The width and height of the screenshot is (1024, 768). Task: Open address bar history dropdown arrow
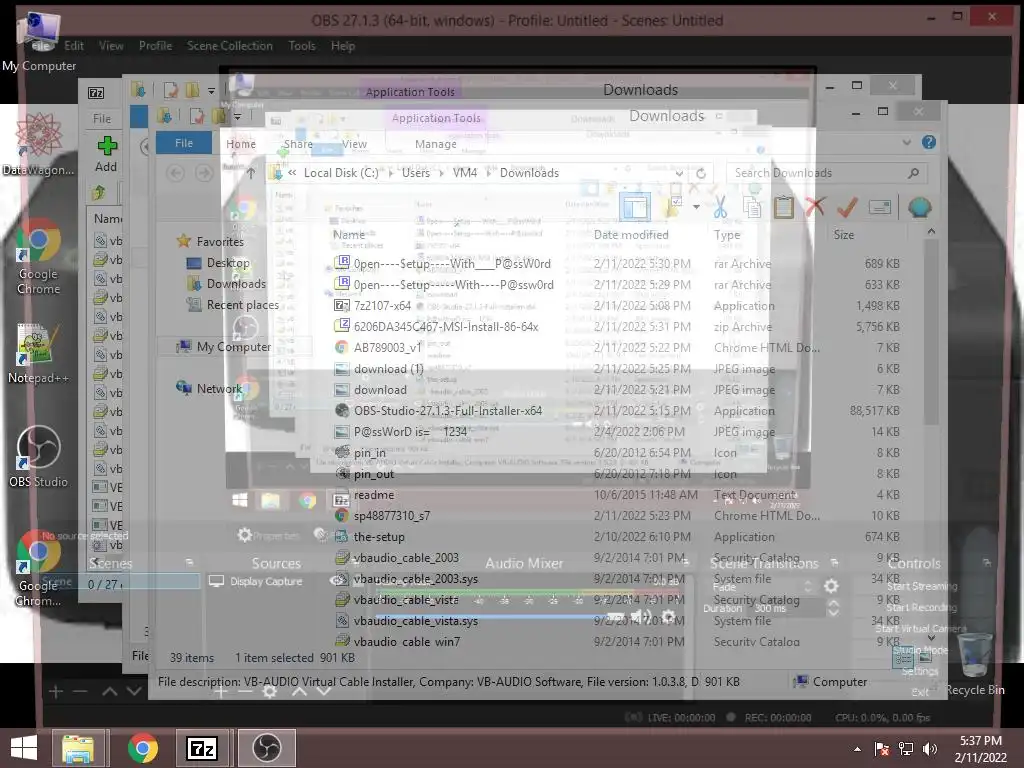coord(679,173)
